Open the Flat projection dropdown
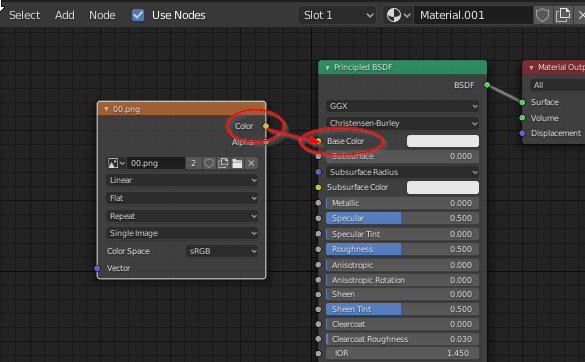585x362 pixels. 182,198
